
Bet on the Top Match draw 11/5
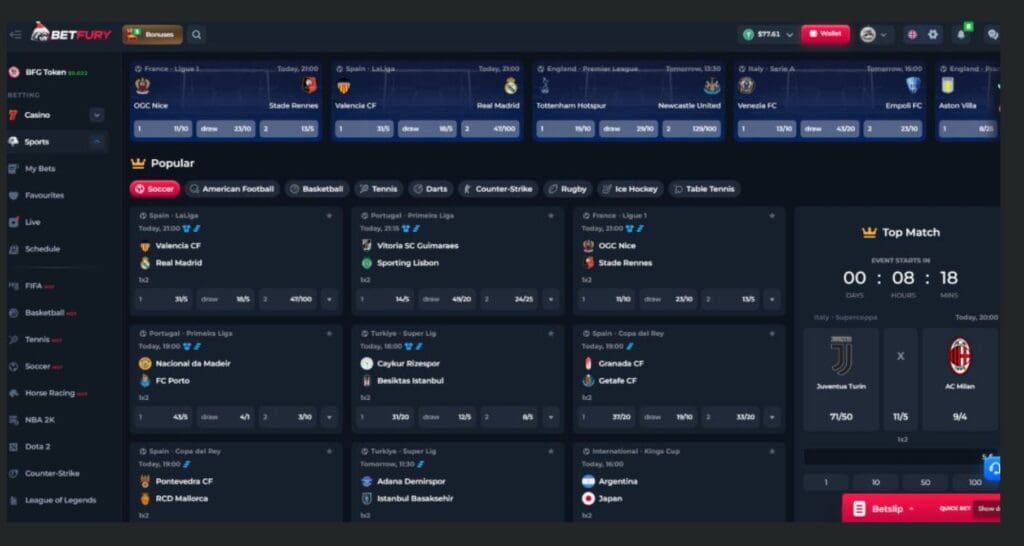[x=901, y=379]
